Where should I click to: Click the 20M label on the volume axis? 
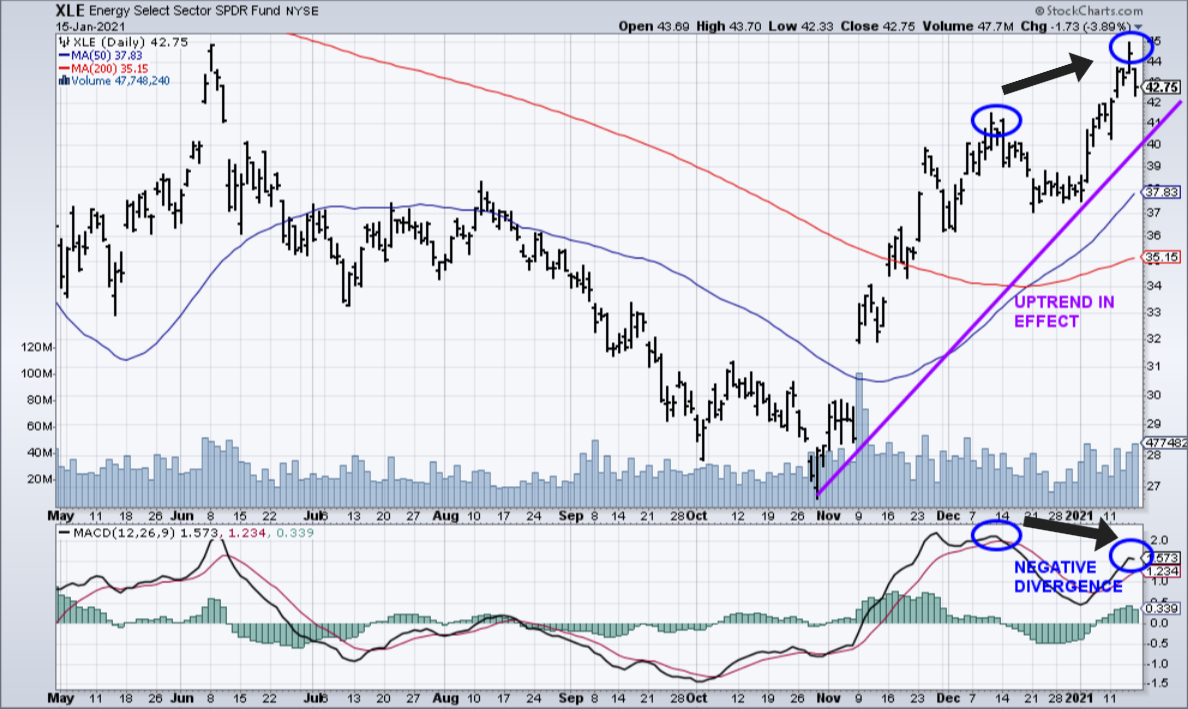[40, 479]
